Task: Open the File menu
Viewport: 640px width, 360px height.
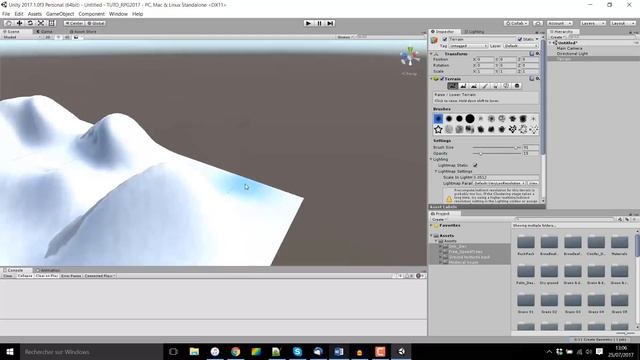Action: click(6, 14)
